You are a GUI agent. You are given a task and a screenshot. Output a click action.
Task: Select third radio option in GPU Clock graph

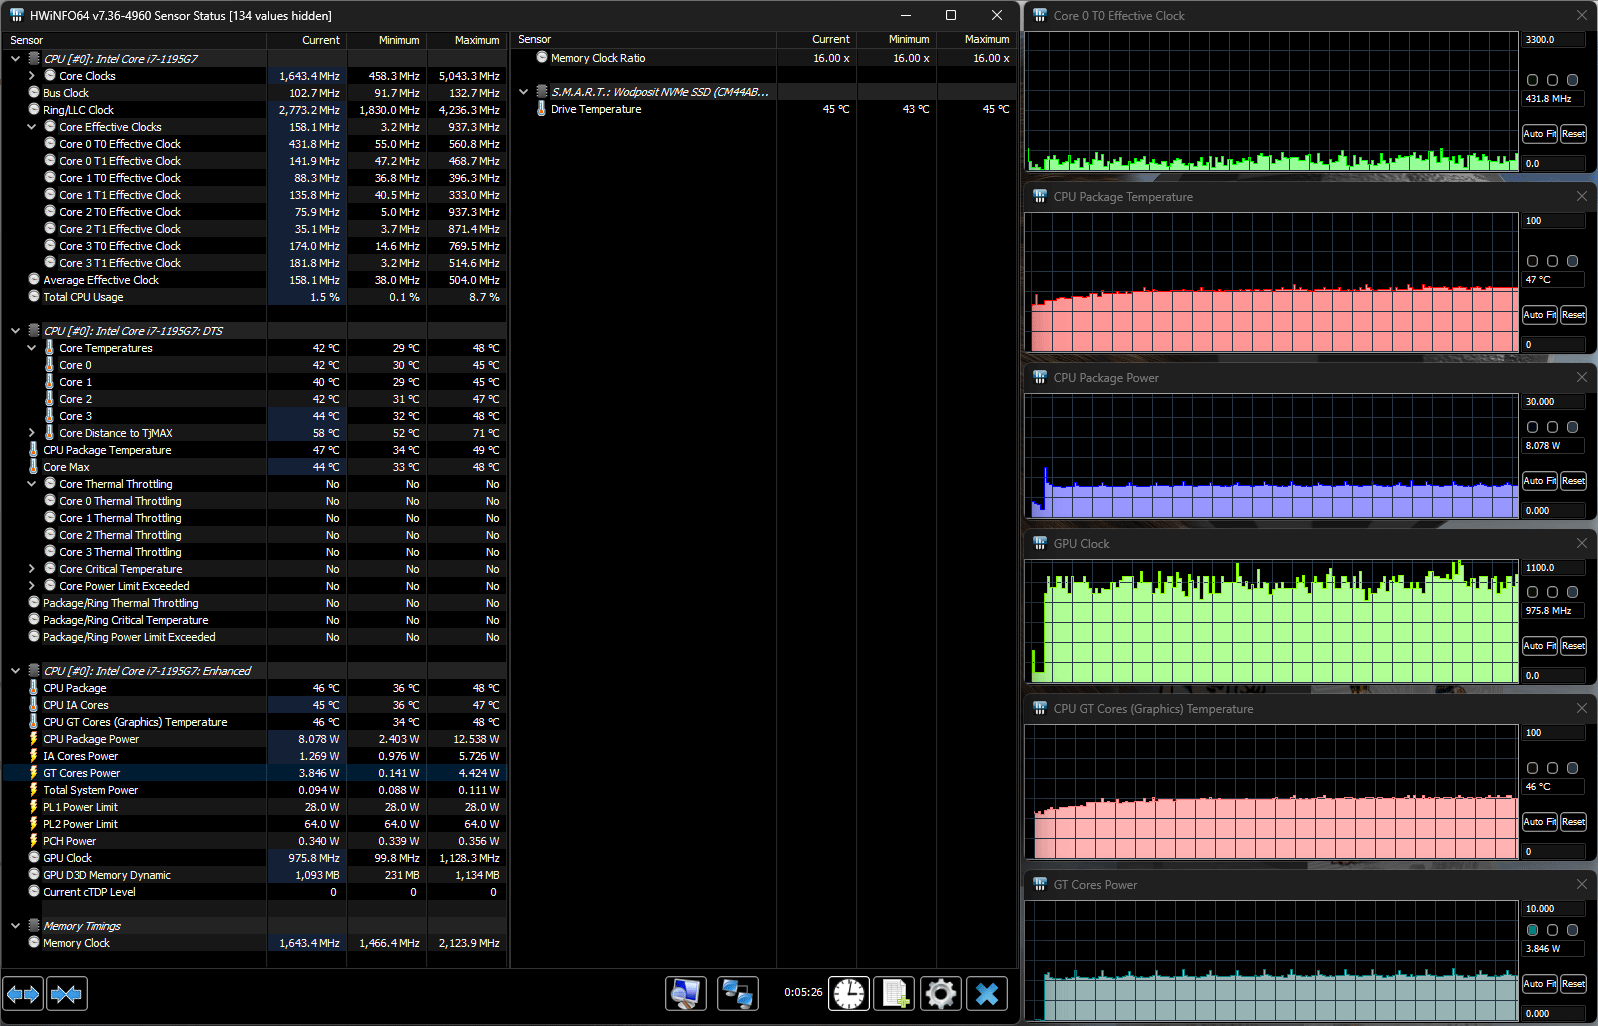pos(1572,592)
